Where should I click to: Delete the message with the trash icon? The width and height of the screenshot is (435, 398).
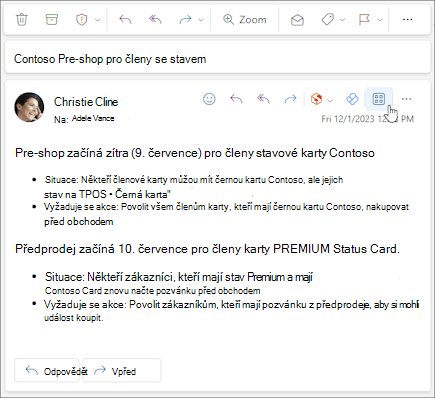click(x=22, y=20)
